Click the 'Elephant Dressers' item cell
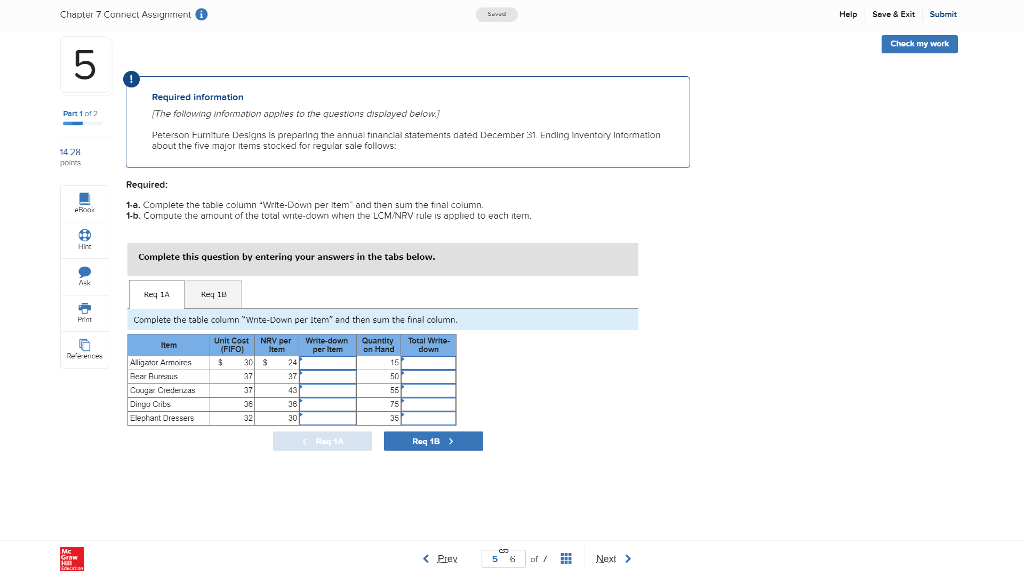This screenshot has height=576, width=1024. [x=168, y=418]
